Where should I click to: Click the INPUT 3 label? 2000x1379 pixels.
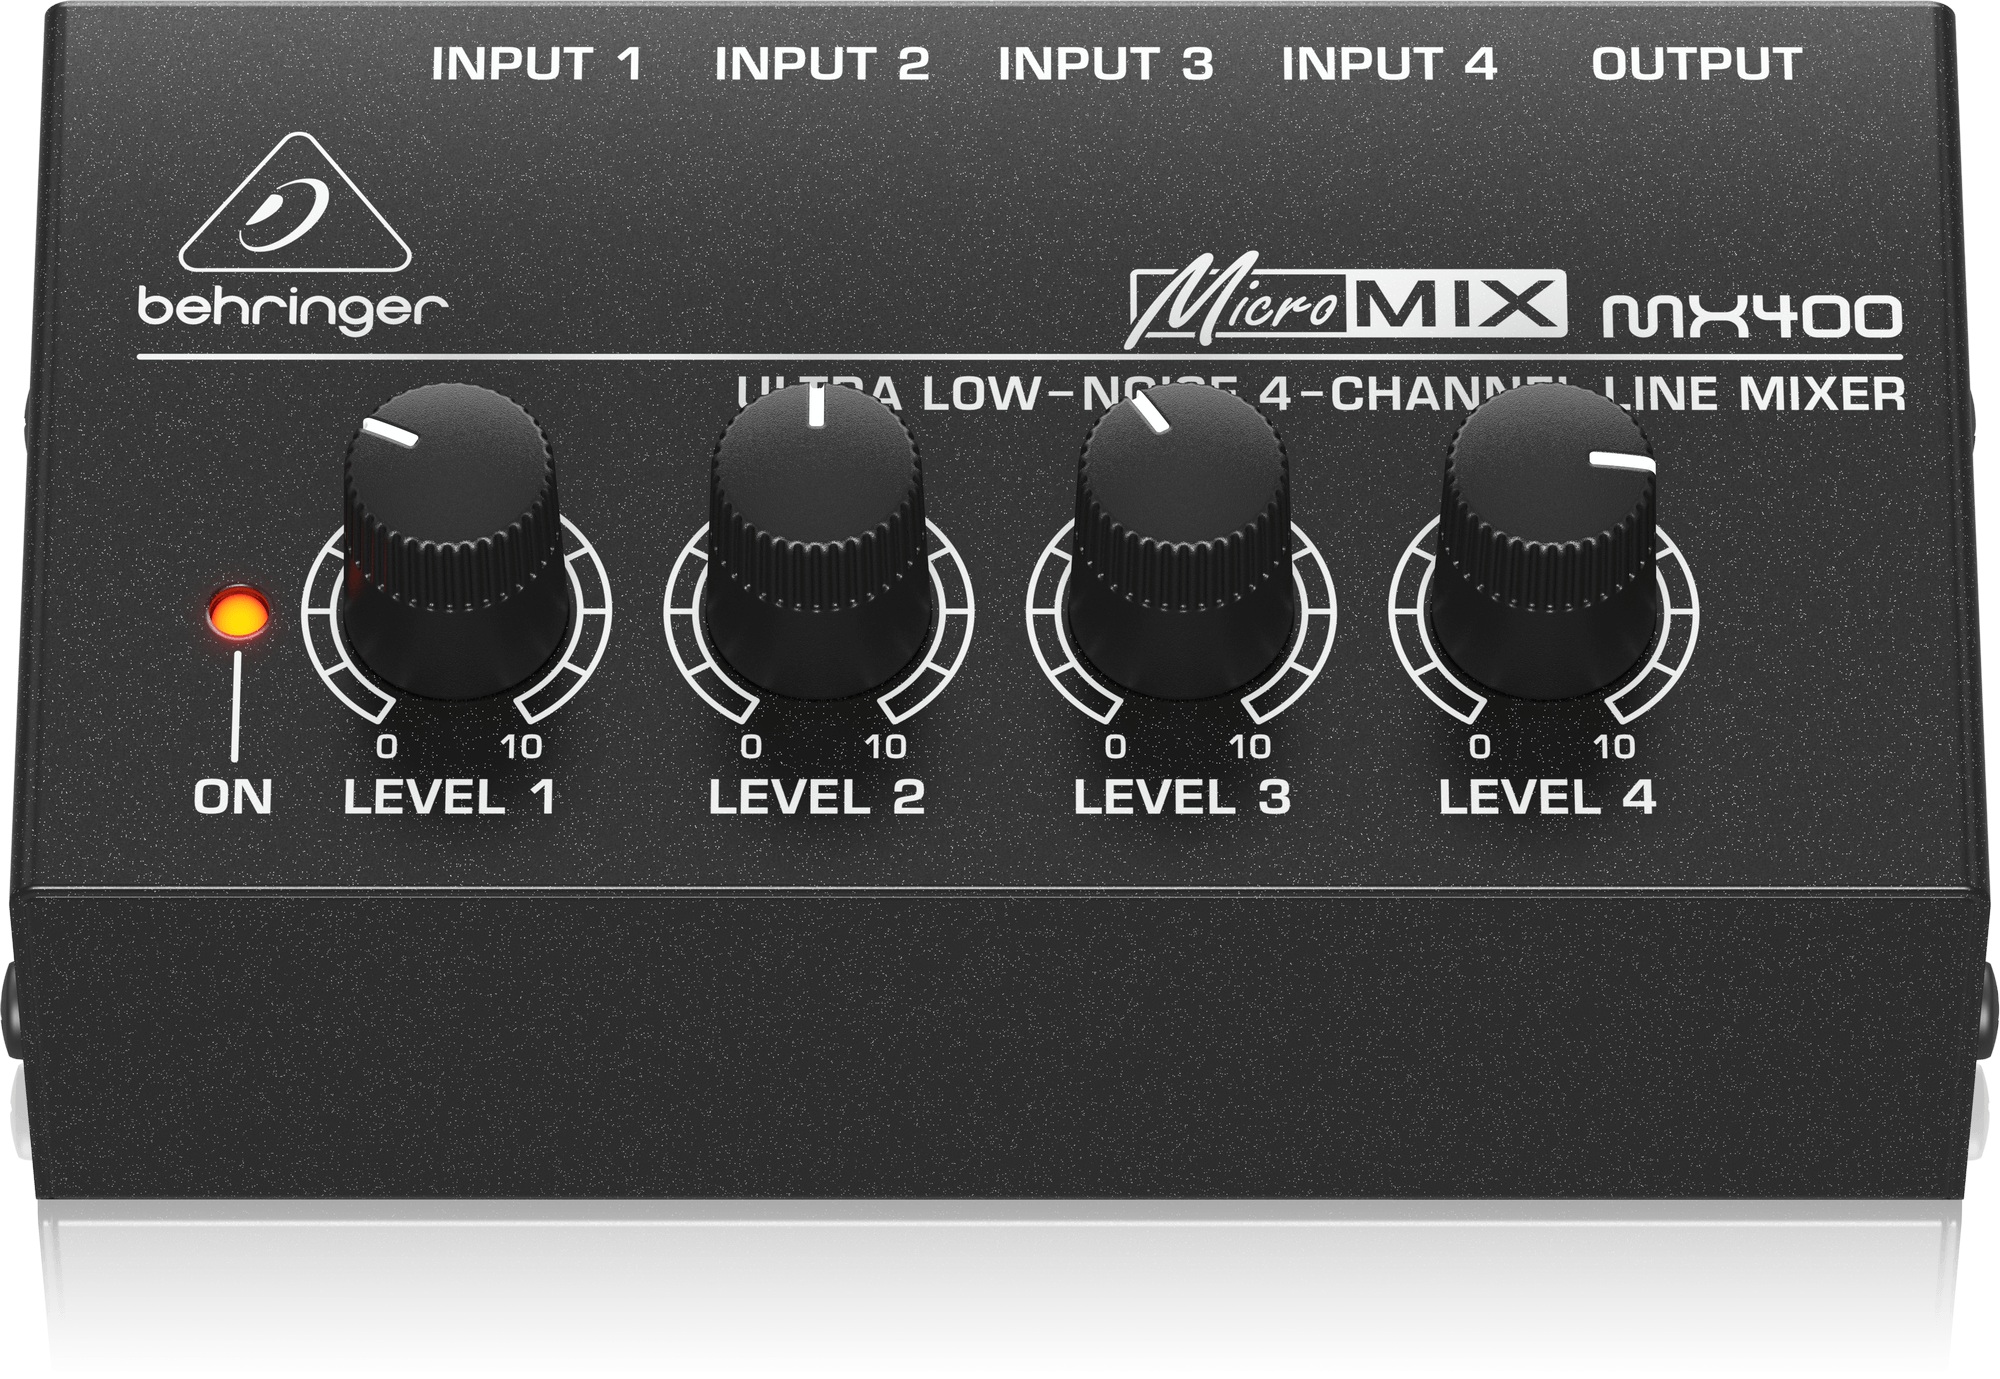(x=1105, y=64)
